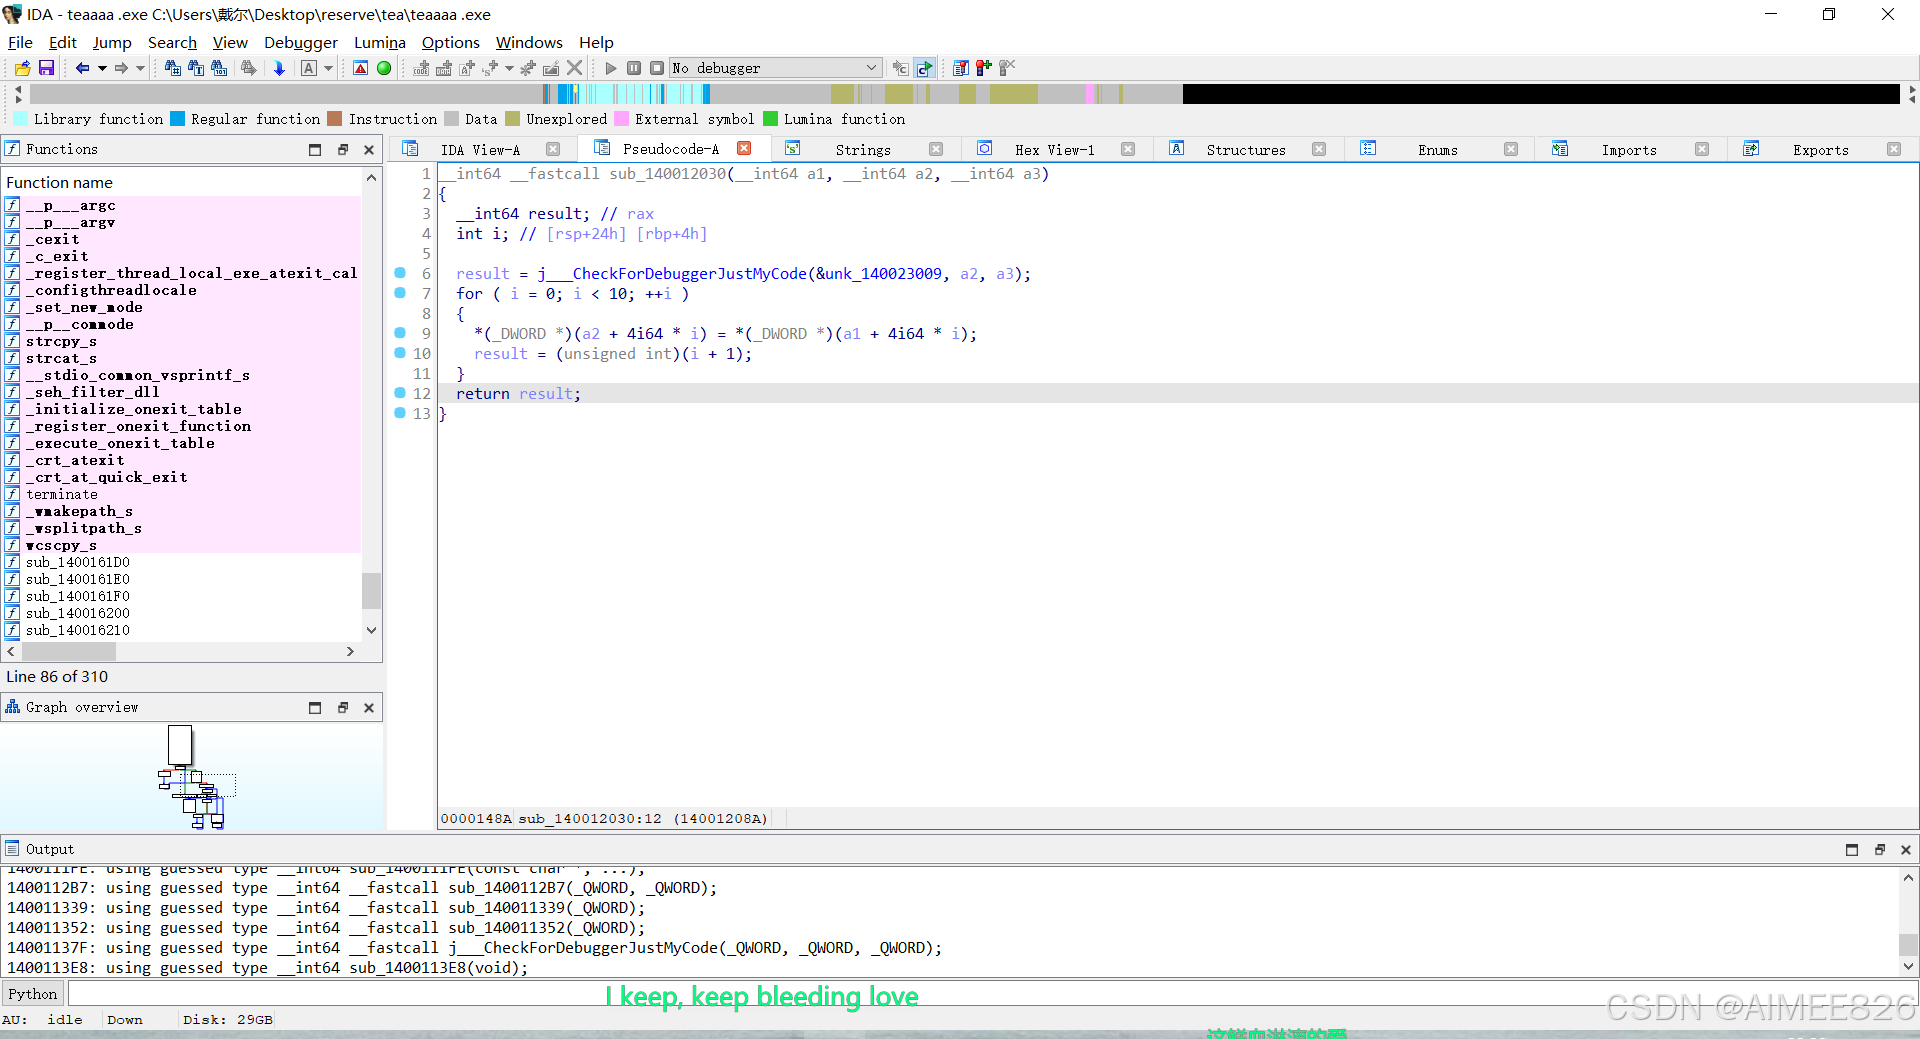Save the IDA database via the disk icon

click(x=46, y=68)
